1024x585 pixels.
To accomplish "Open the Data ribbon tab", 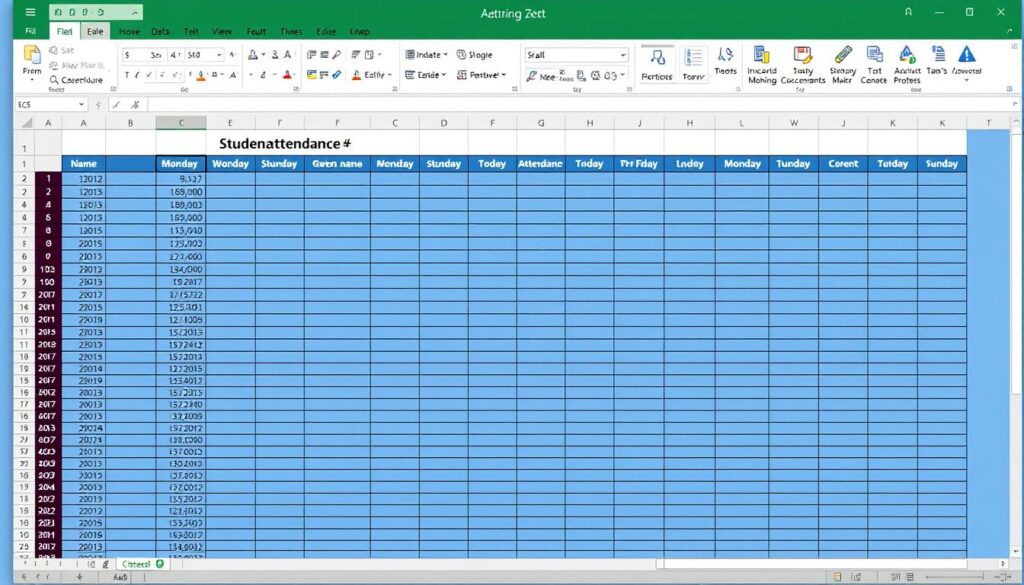I will pyautogui.click(x=160, y=31).
